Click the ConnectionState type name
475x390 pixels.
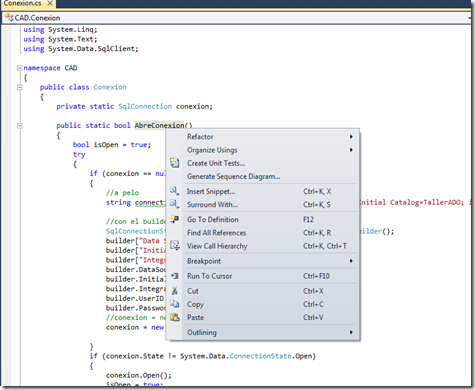click(260, 356)
